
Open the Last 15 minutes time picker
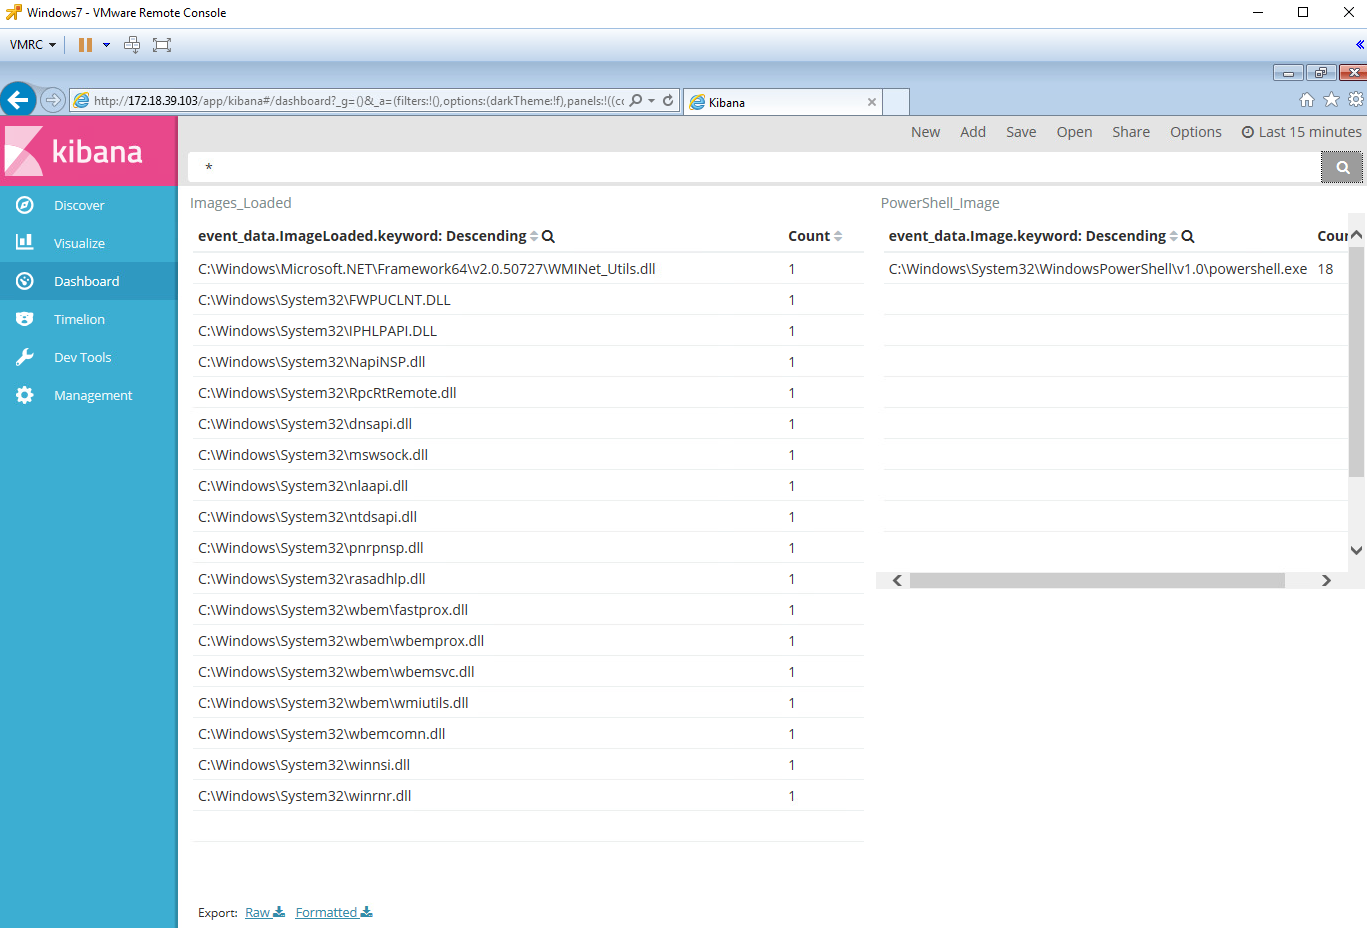point(1302,132)
